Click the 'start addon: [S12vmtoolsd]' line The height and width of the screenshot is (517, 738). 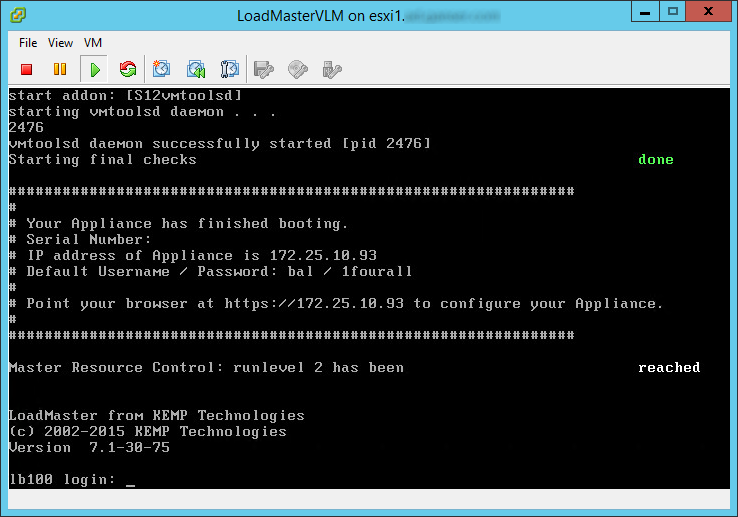click(125, 96)
